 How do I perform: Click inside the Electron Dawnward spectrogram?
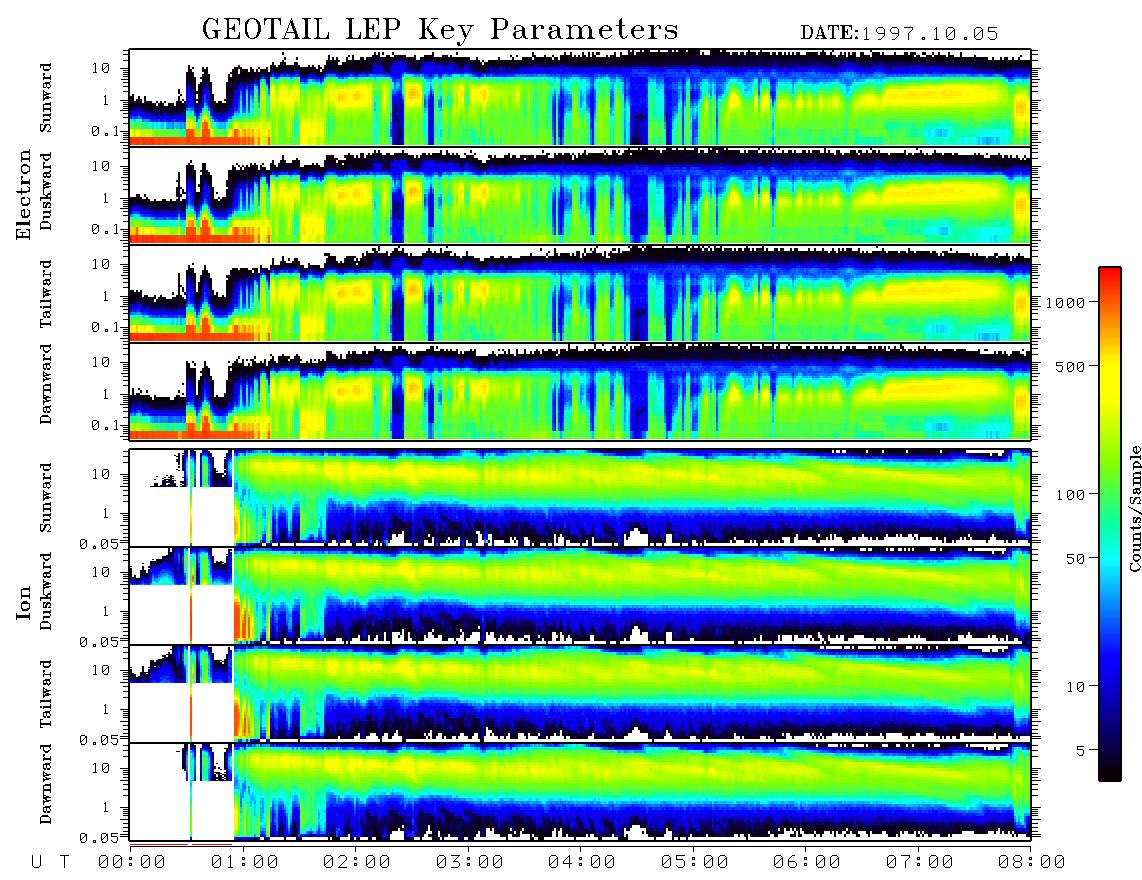tap(580, 392)
